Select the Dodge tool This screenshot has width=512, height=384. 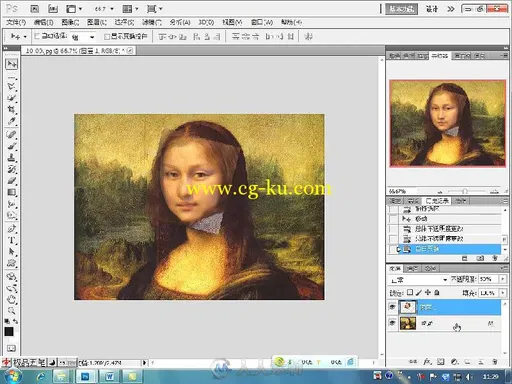[x=11, y=215]
